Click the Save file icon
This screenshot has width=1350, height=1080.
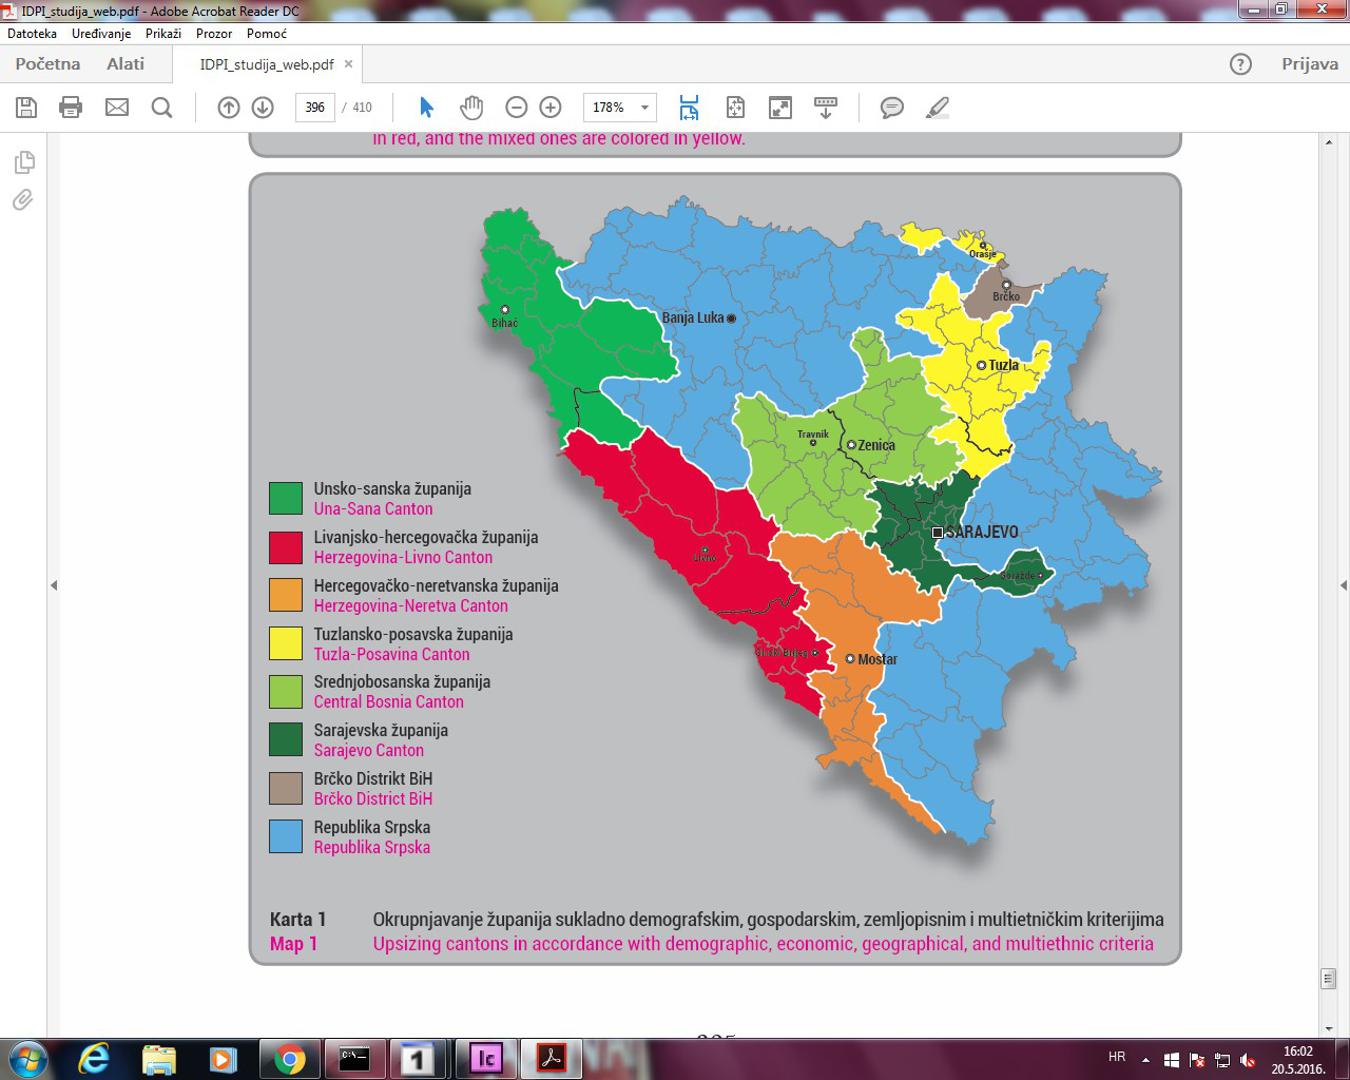27,107
